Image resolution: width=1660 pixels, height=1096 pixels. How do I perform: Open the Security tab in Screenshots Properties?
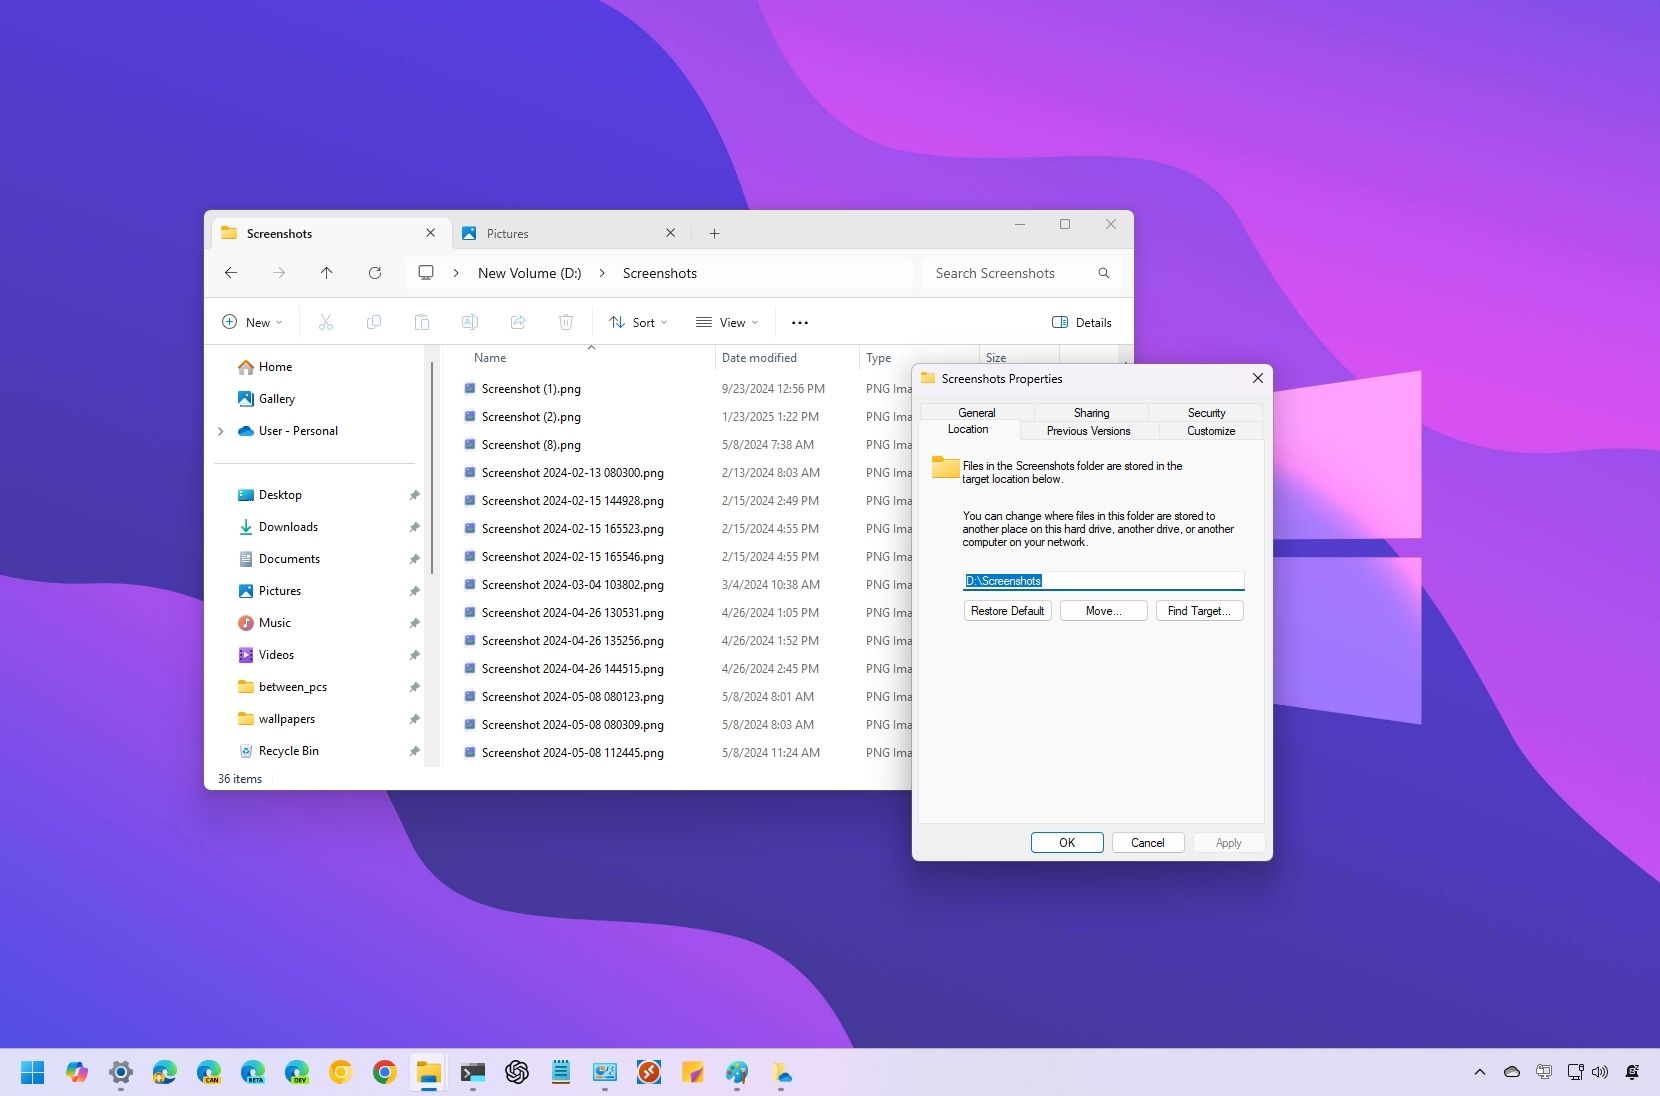pos(1206,412)
